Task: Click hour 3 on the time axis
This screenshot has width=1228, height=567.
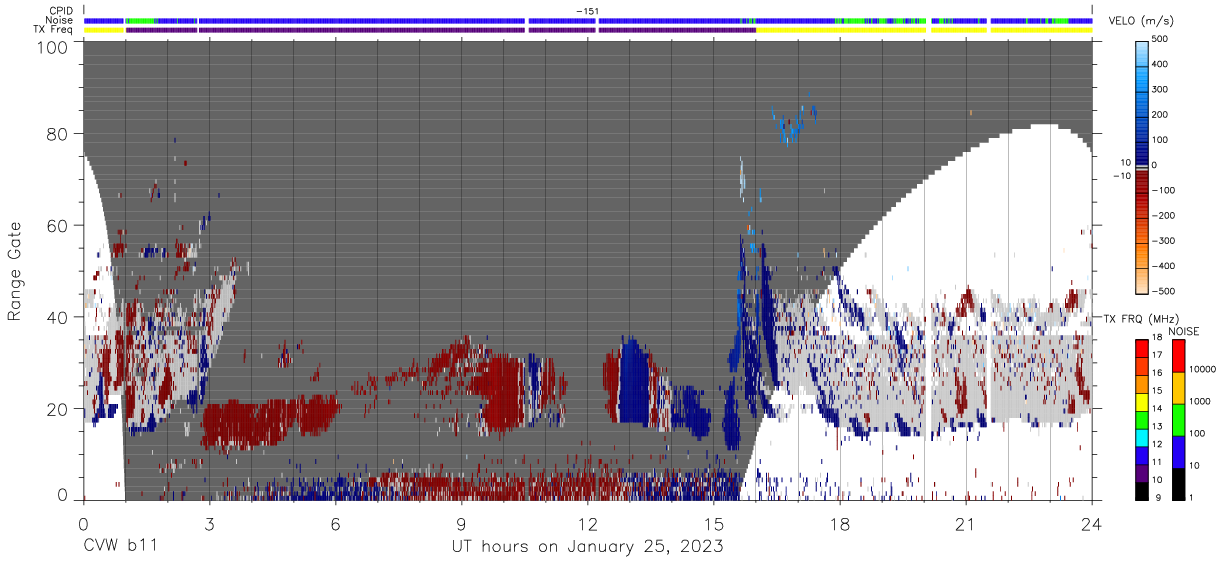Action: point(209,523)
